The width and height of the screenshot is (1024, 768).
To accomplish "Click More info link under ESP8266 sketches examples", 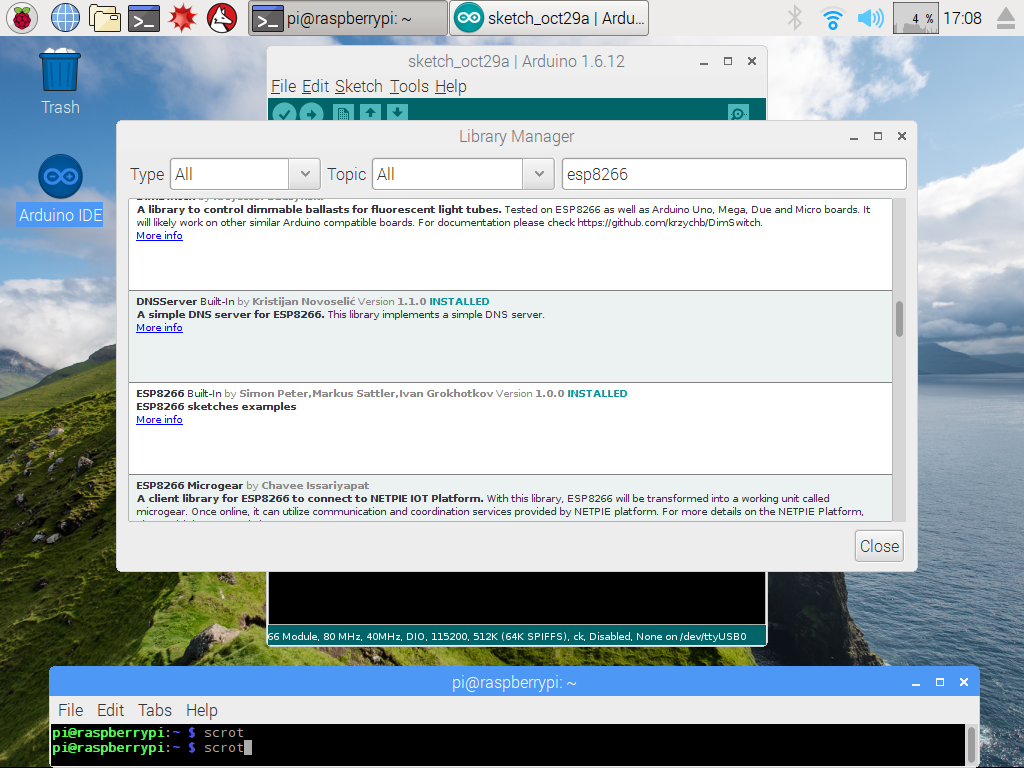I will (x=159, y=420).
